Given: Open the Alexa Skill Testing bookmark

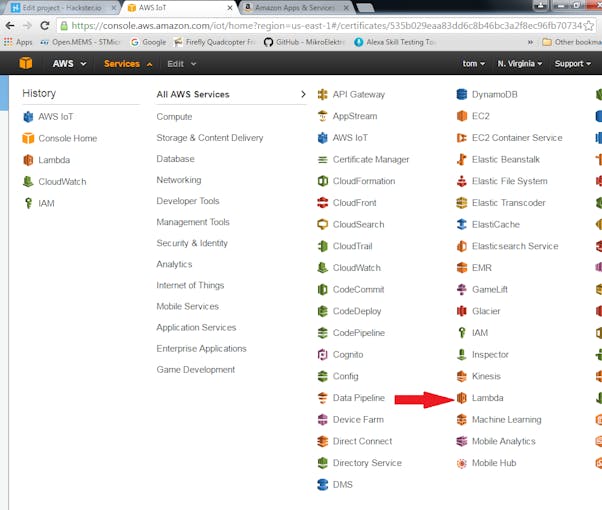Looking at the screenshot, I should tap(395, 42).
